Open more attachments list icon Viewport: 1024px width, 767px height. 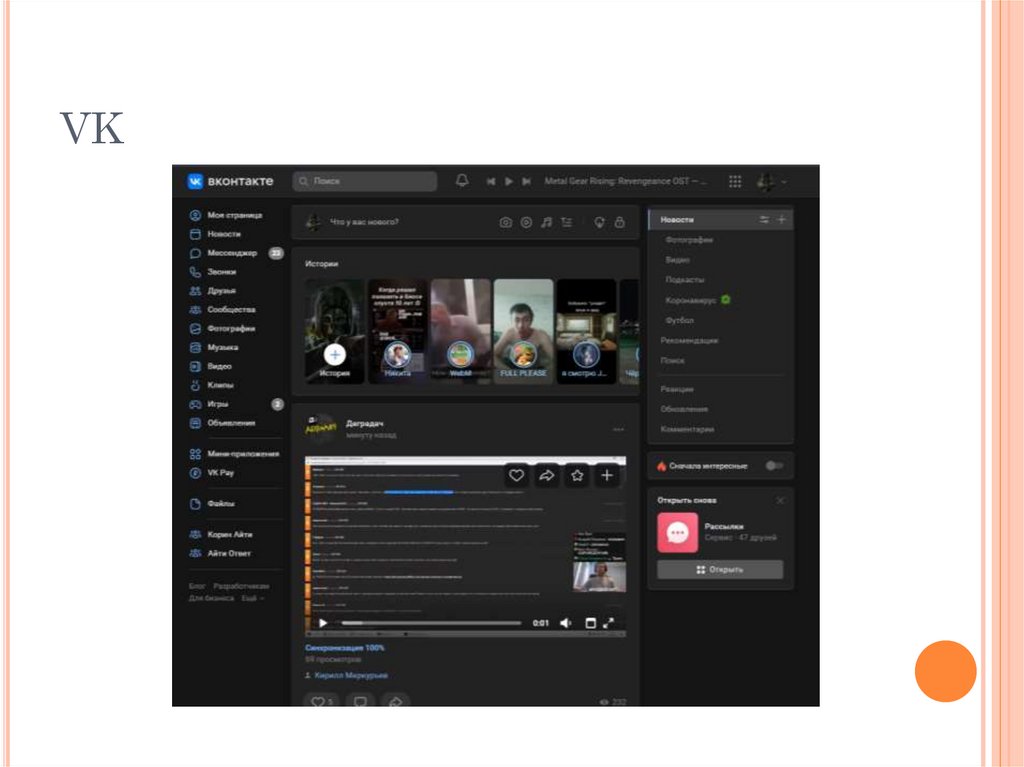pos(566,222)
